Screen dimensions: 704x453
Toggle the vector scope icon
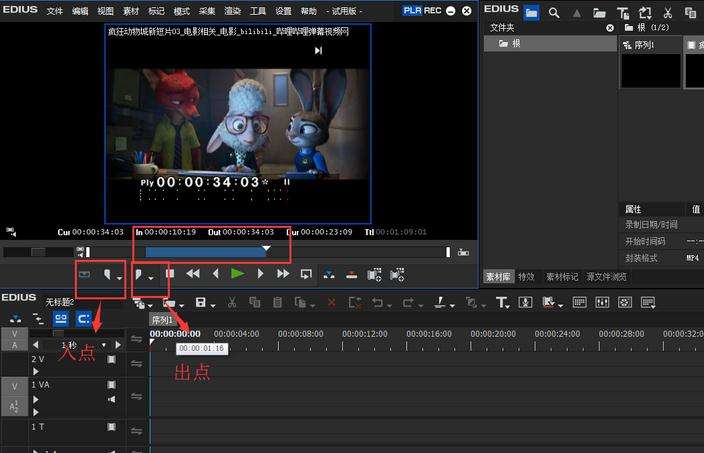pos(625,303)
